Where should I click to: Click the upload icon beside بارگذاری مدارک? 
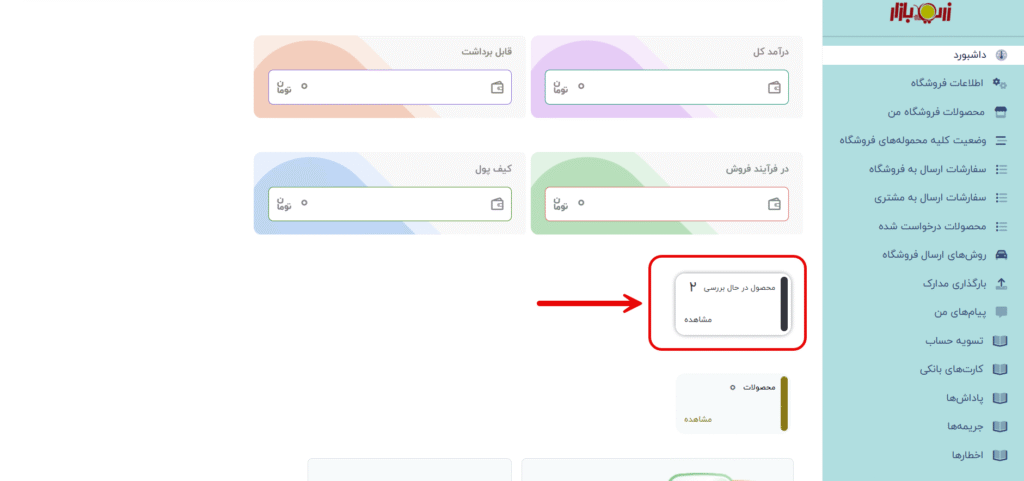1002,284
